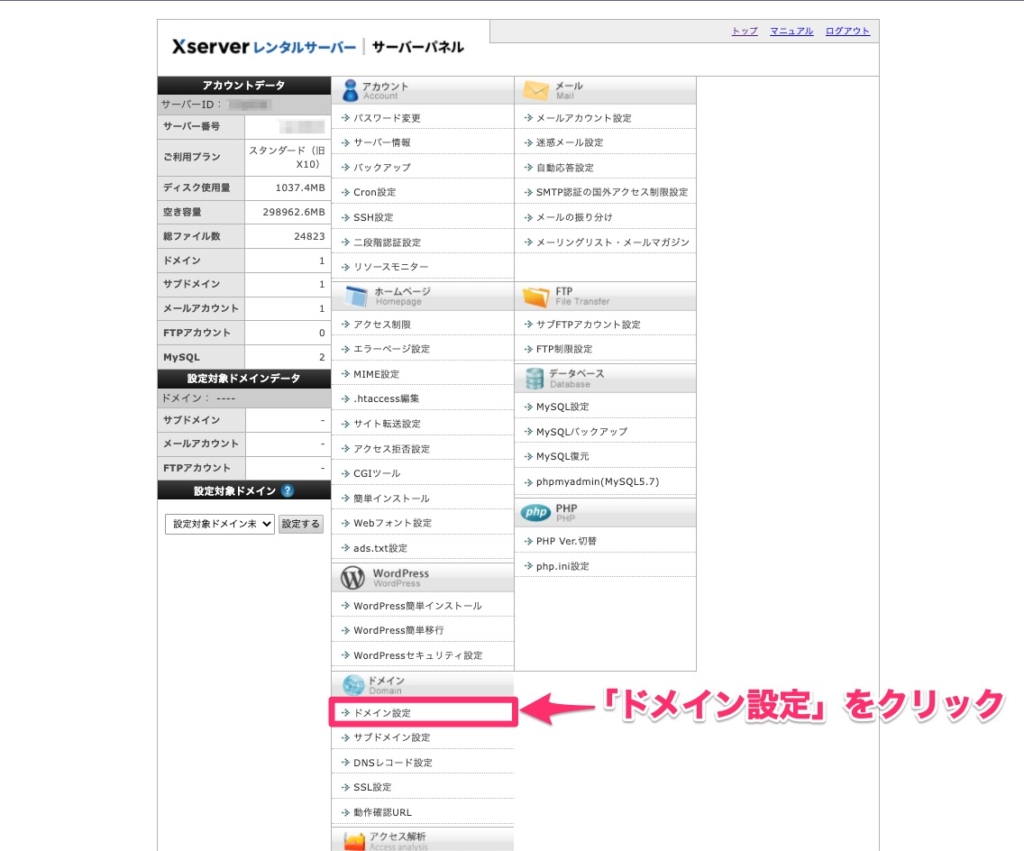Image resolution: width=1024 pixels, height=851 pixels.
Task: Open the 設定対象ドメイン dropdown
Action: pyautogui.click(x=219, y=524)
